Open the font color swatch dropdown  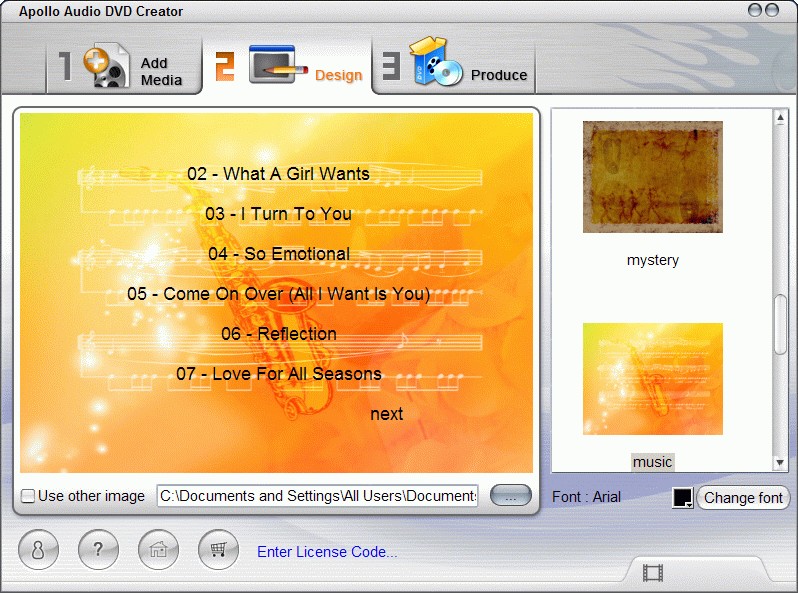coord(683,498)
